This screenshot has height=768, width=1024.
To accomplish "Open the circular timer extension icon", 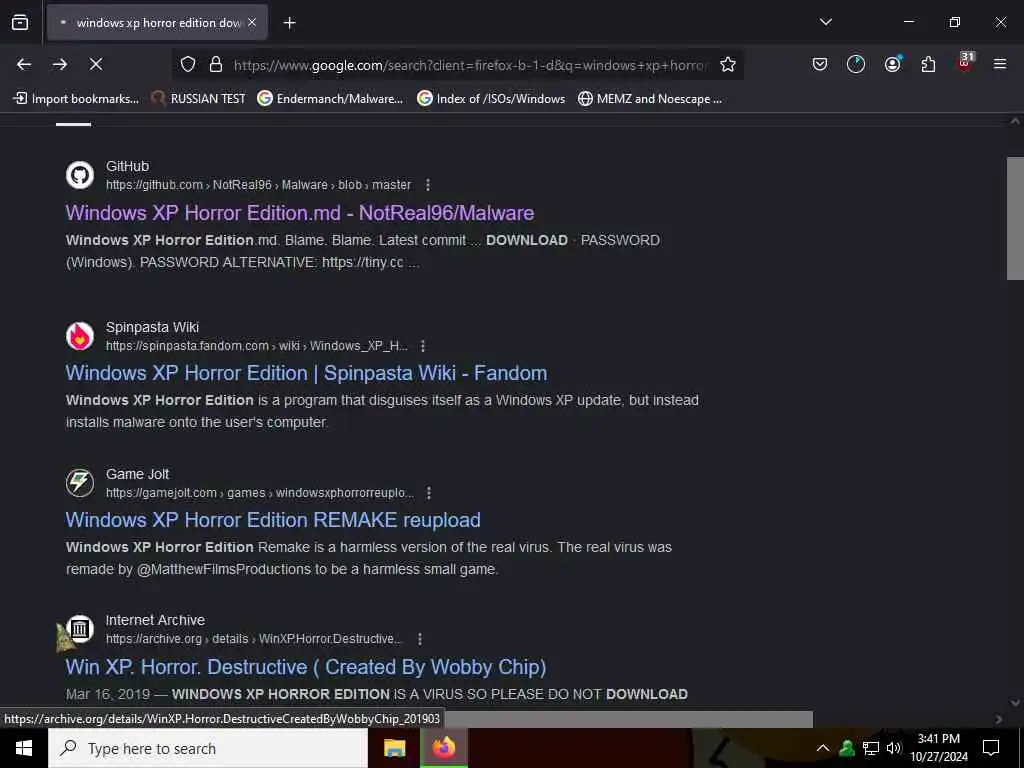I will (856, 64).
